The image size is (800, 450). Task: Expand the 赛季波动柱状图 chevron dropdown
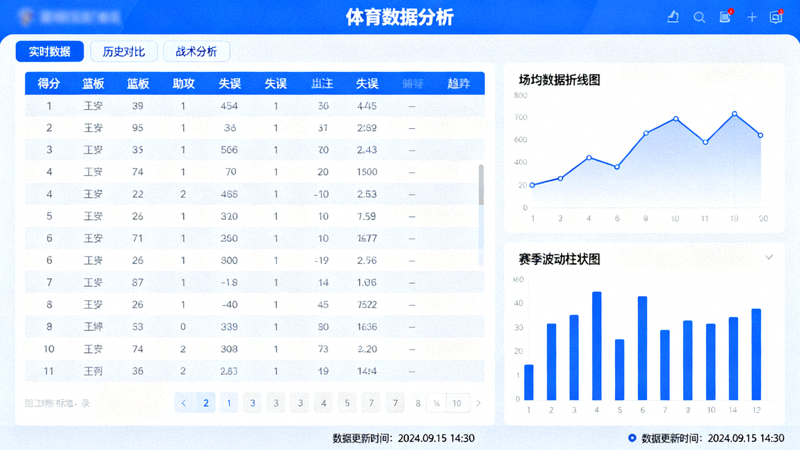click(769, 257)
